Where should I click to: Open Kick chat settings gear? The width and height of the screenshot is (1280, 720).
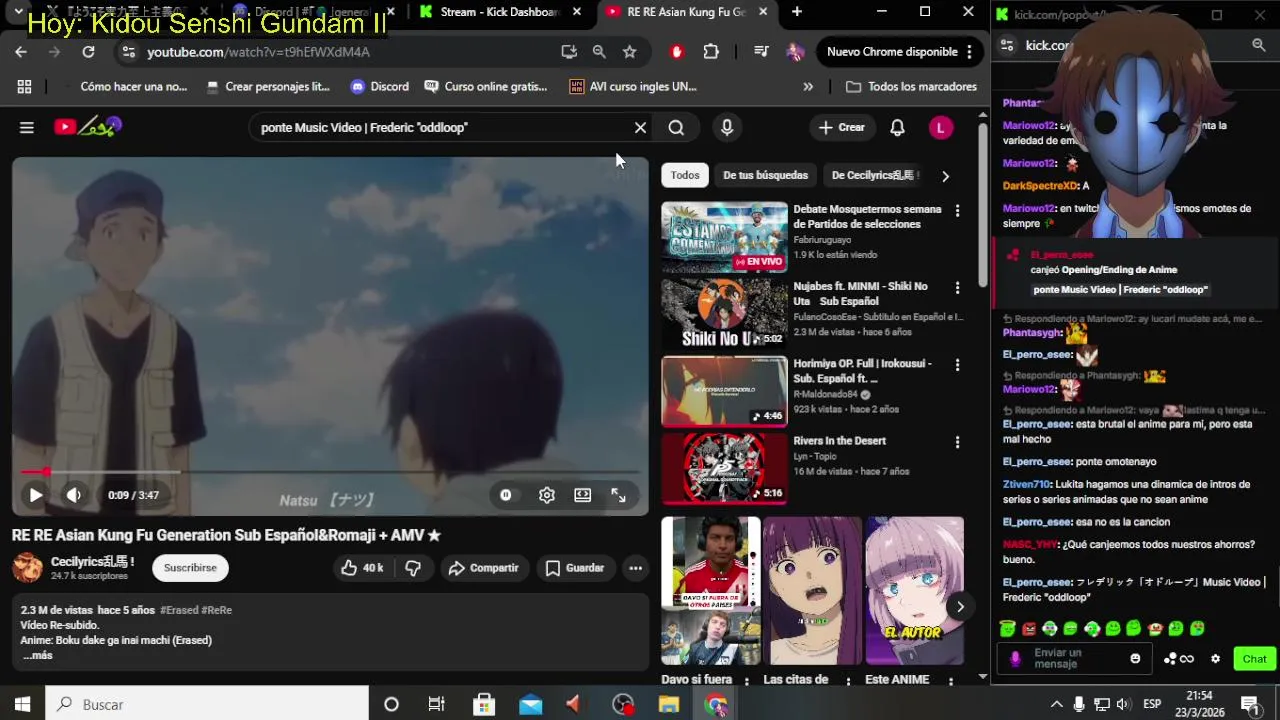[1216, 659]
